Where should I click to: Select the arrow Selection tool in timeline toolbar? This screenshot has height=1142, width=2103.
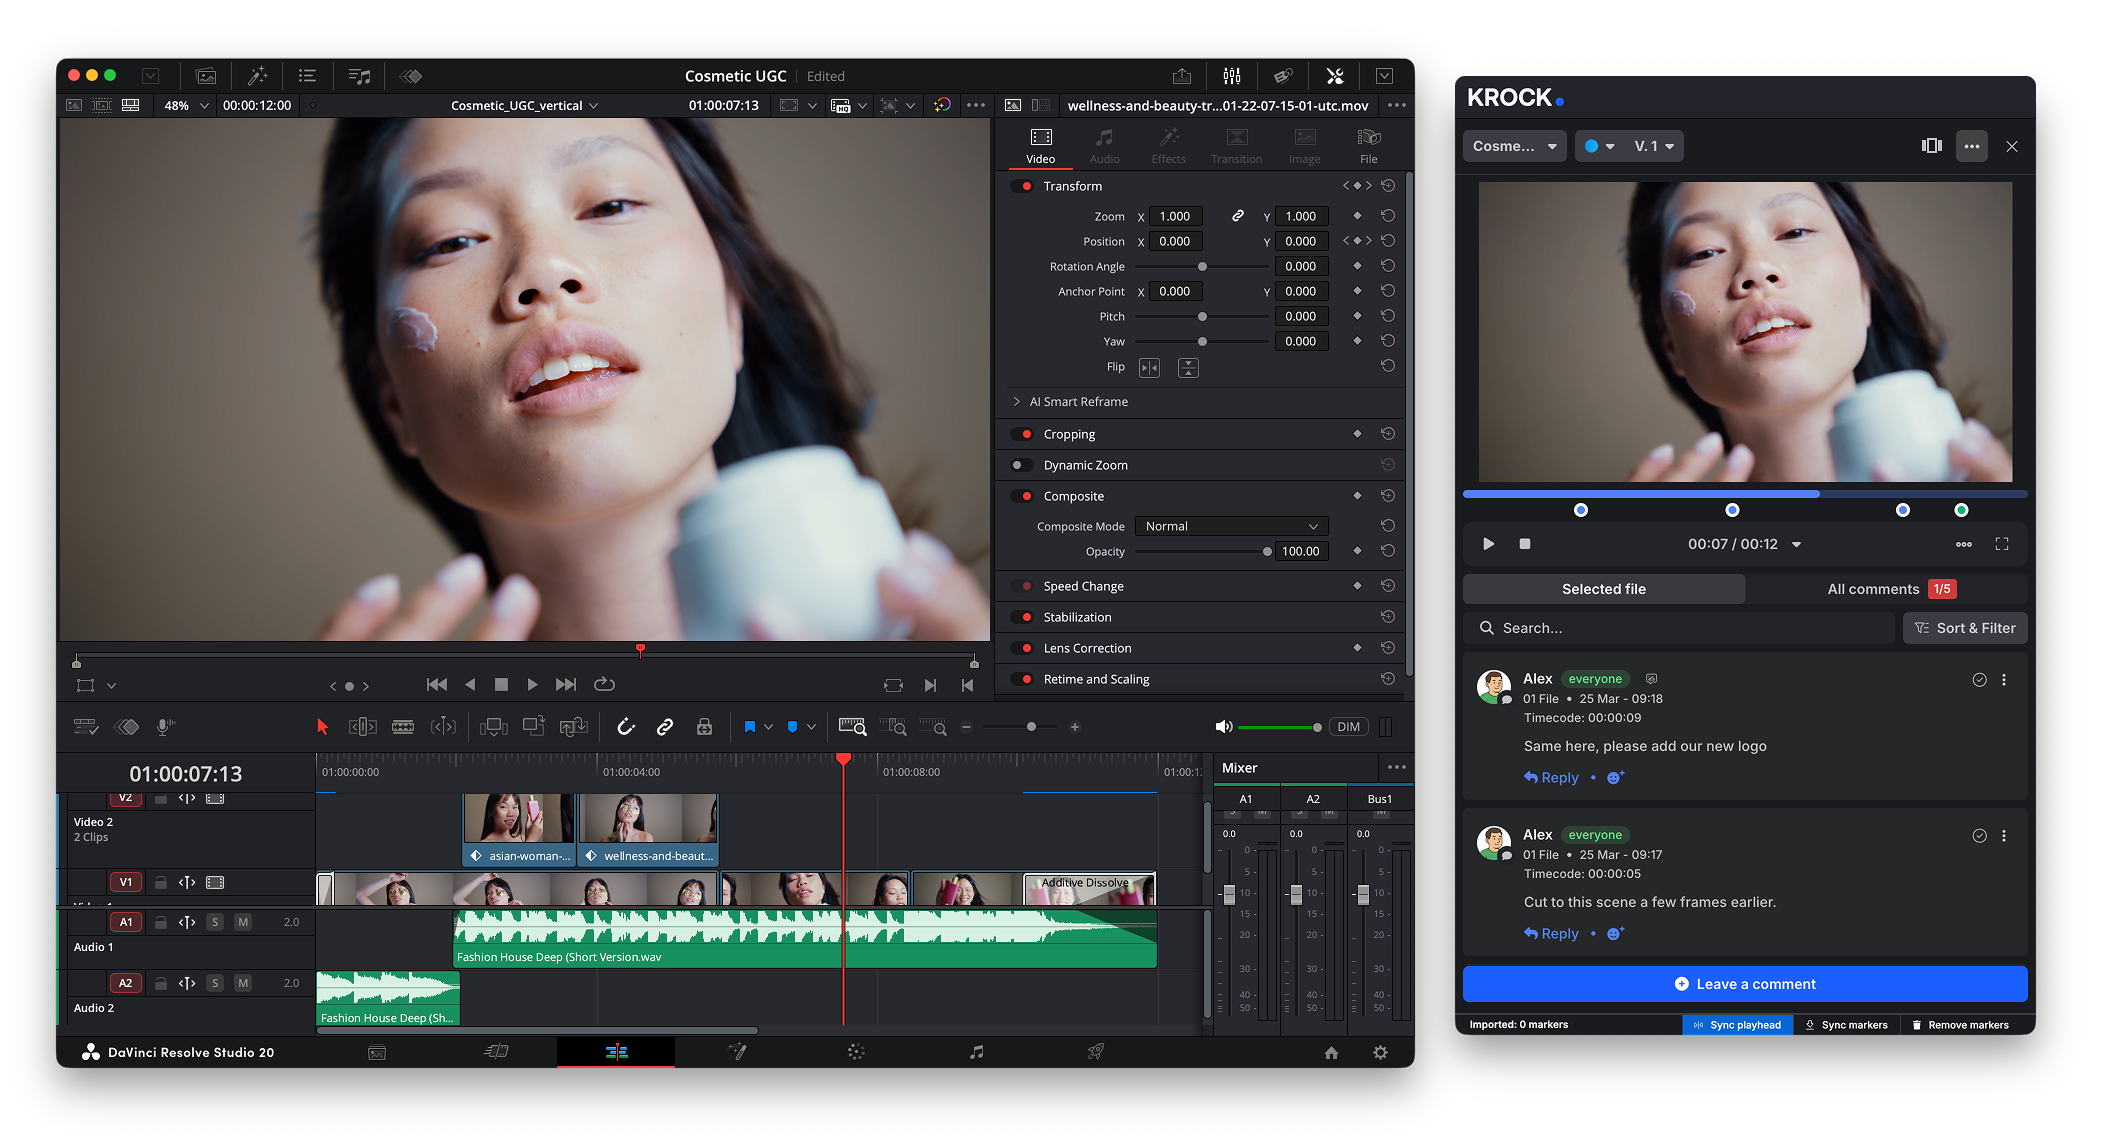[322, 727]
